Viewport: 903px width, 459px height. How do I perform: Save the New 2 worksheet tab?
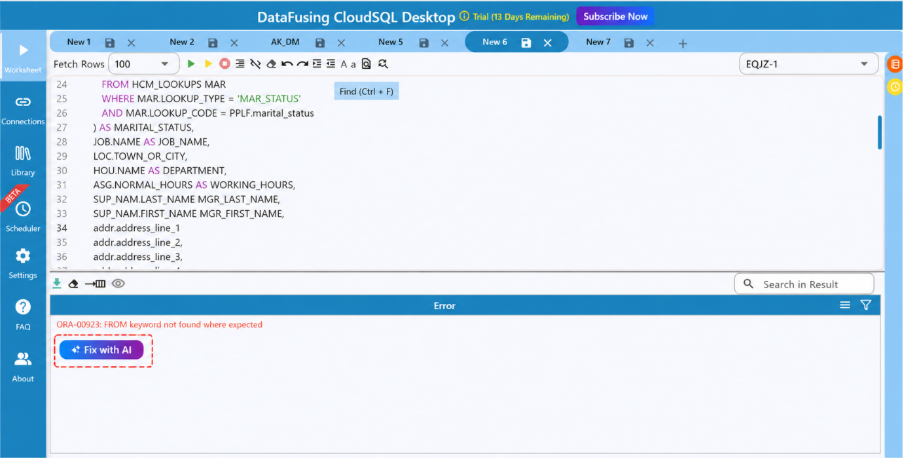click(213, 43)
